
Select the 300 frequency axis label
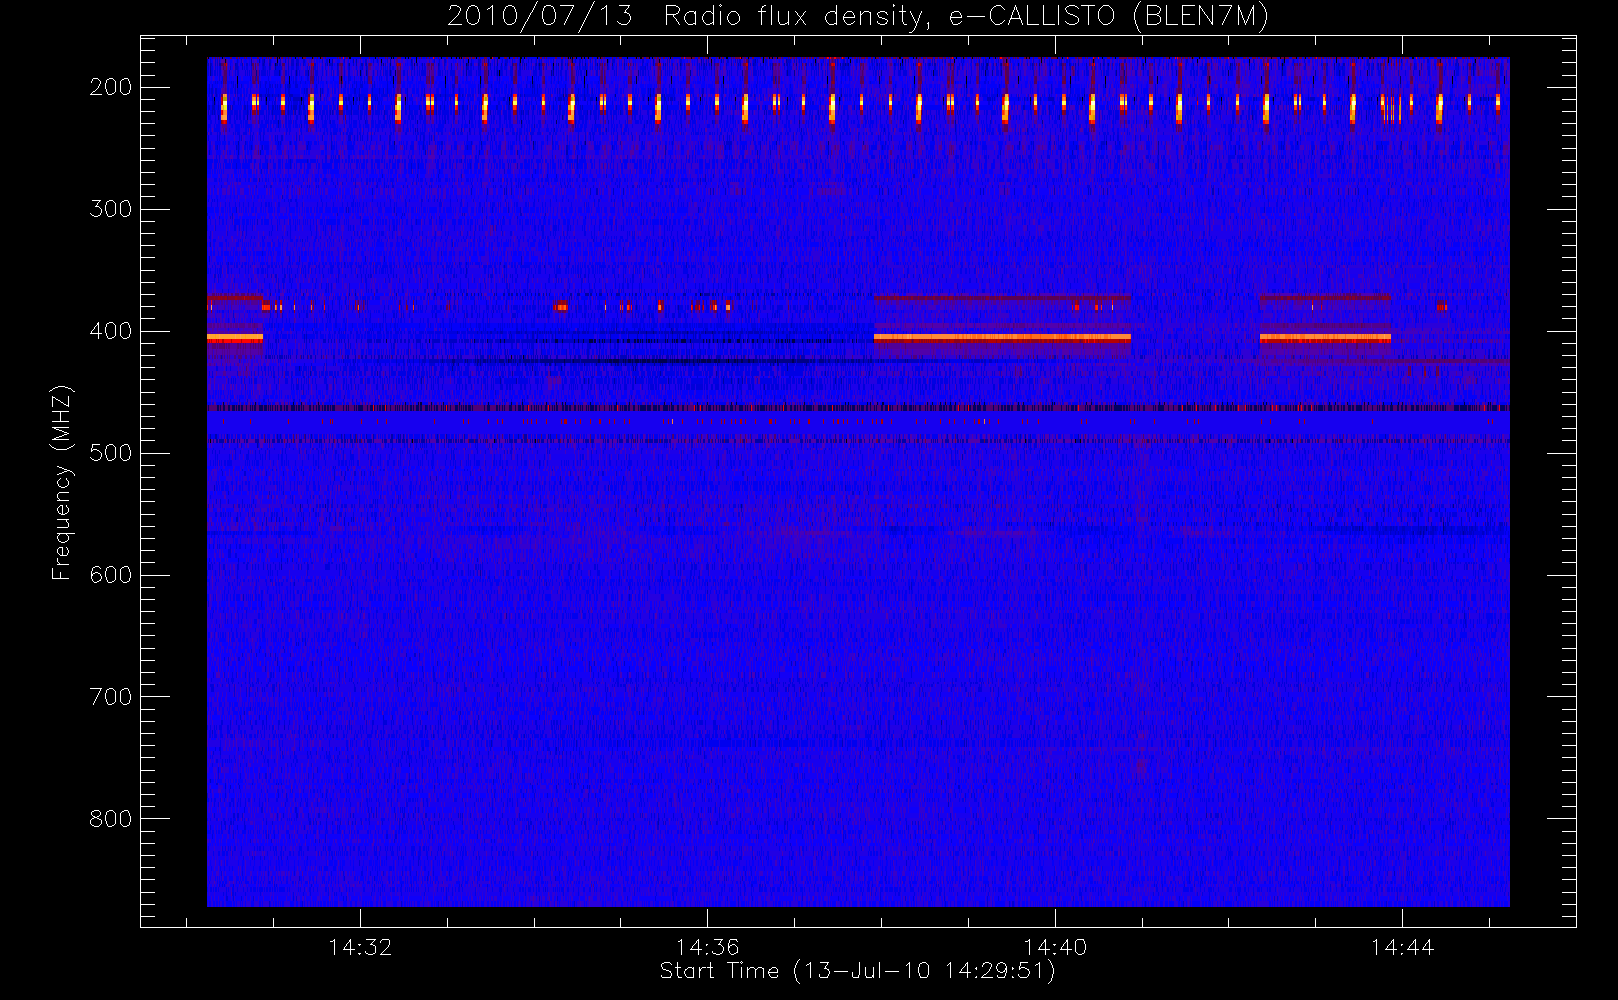point(111,209)
